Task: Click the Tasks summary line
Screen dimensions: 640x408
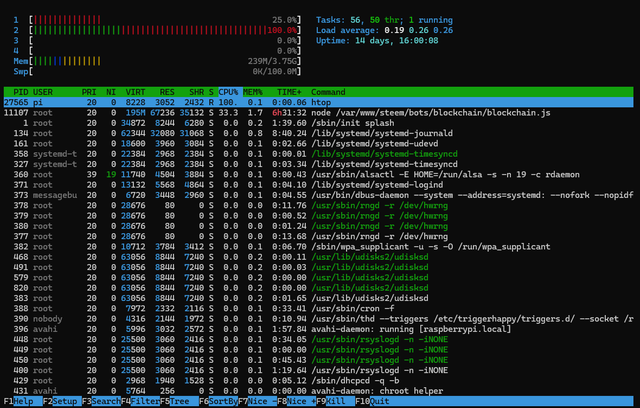Action: [384, 20]
